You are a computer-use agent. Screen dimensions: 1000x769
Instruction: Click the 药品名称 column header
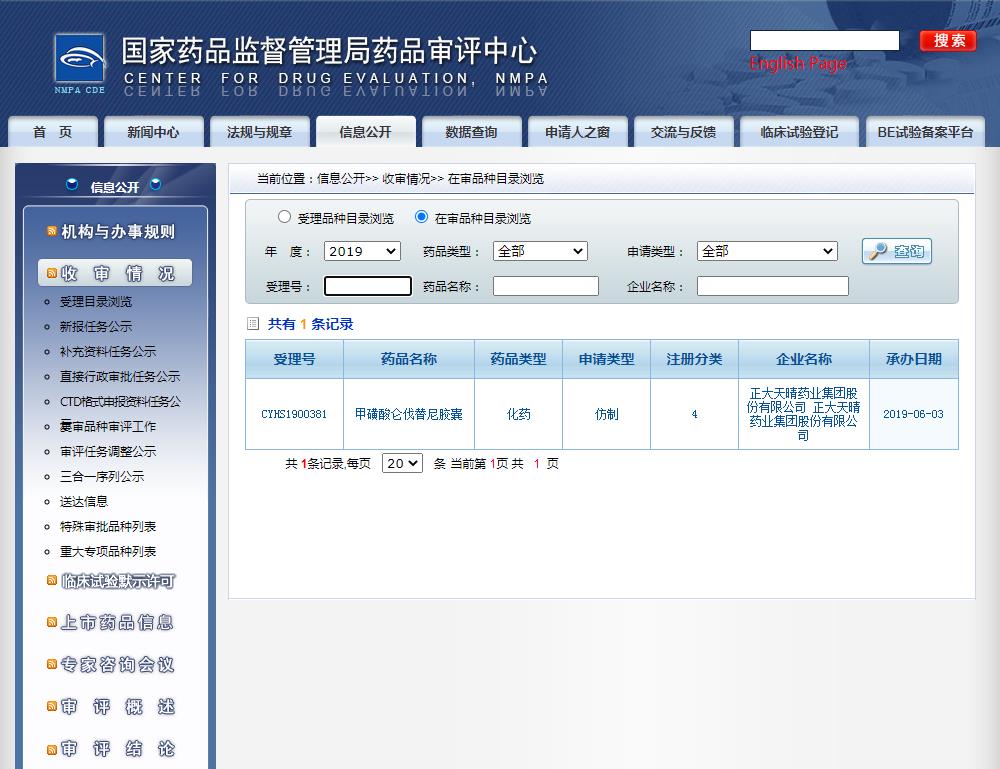pyautogui.click(x=409, y=359)
